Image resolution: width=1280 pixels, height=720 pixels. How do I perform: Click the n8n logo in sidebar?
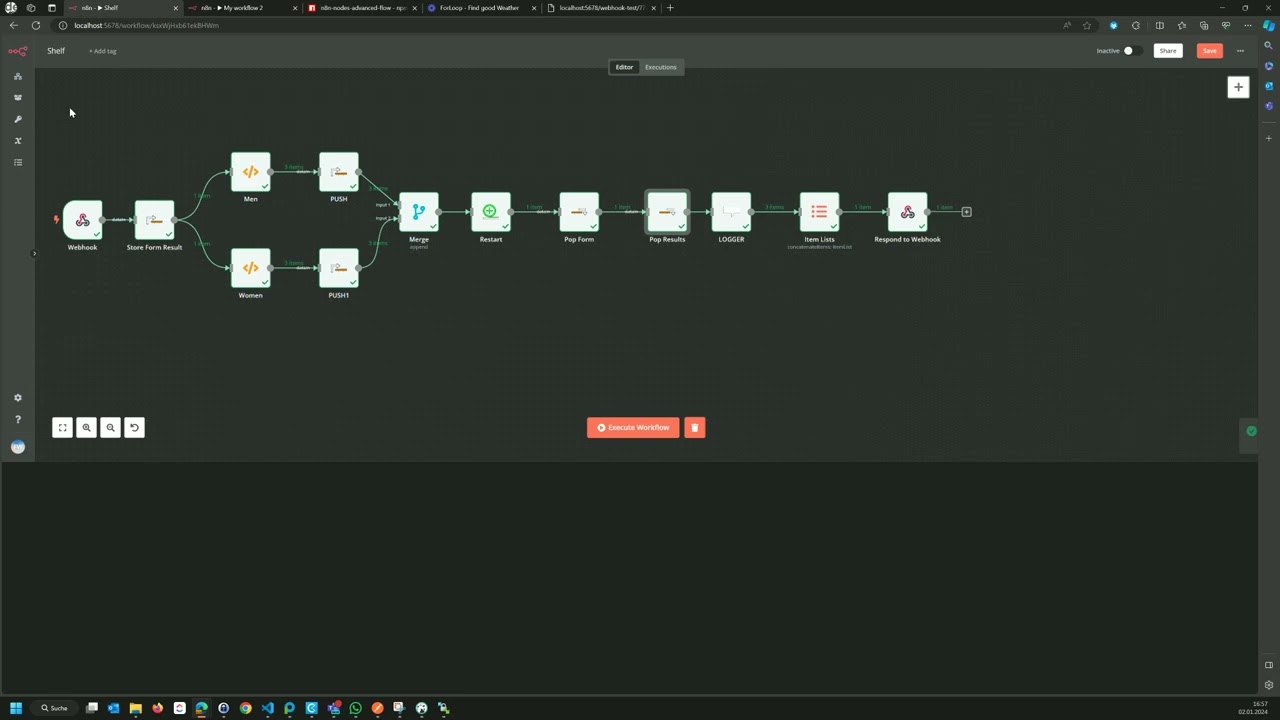17,51
